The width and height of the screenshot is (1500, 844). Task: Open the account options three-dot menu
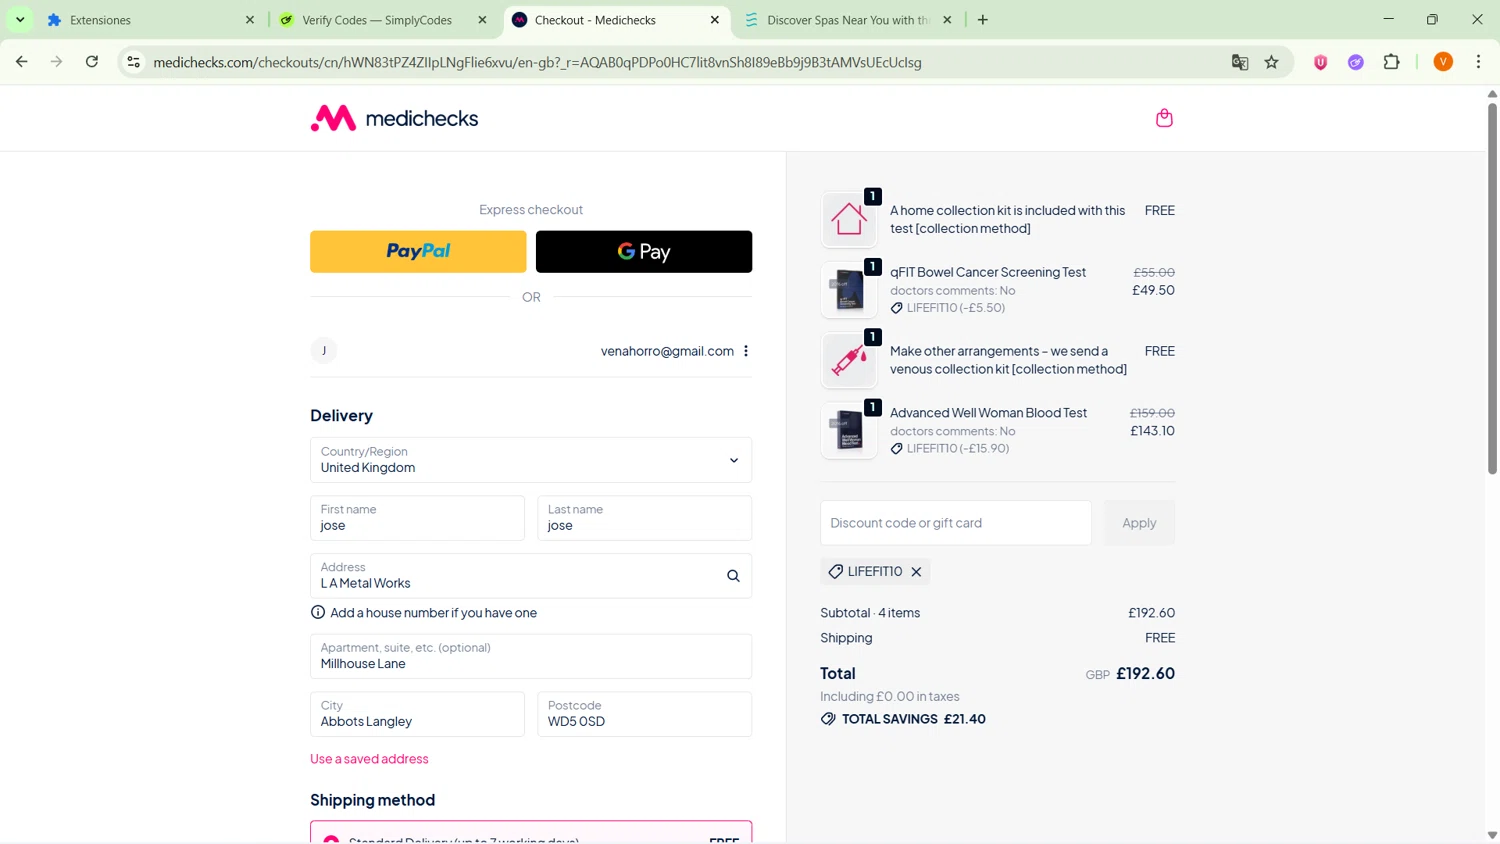point(746,351)
